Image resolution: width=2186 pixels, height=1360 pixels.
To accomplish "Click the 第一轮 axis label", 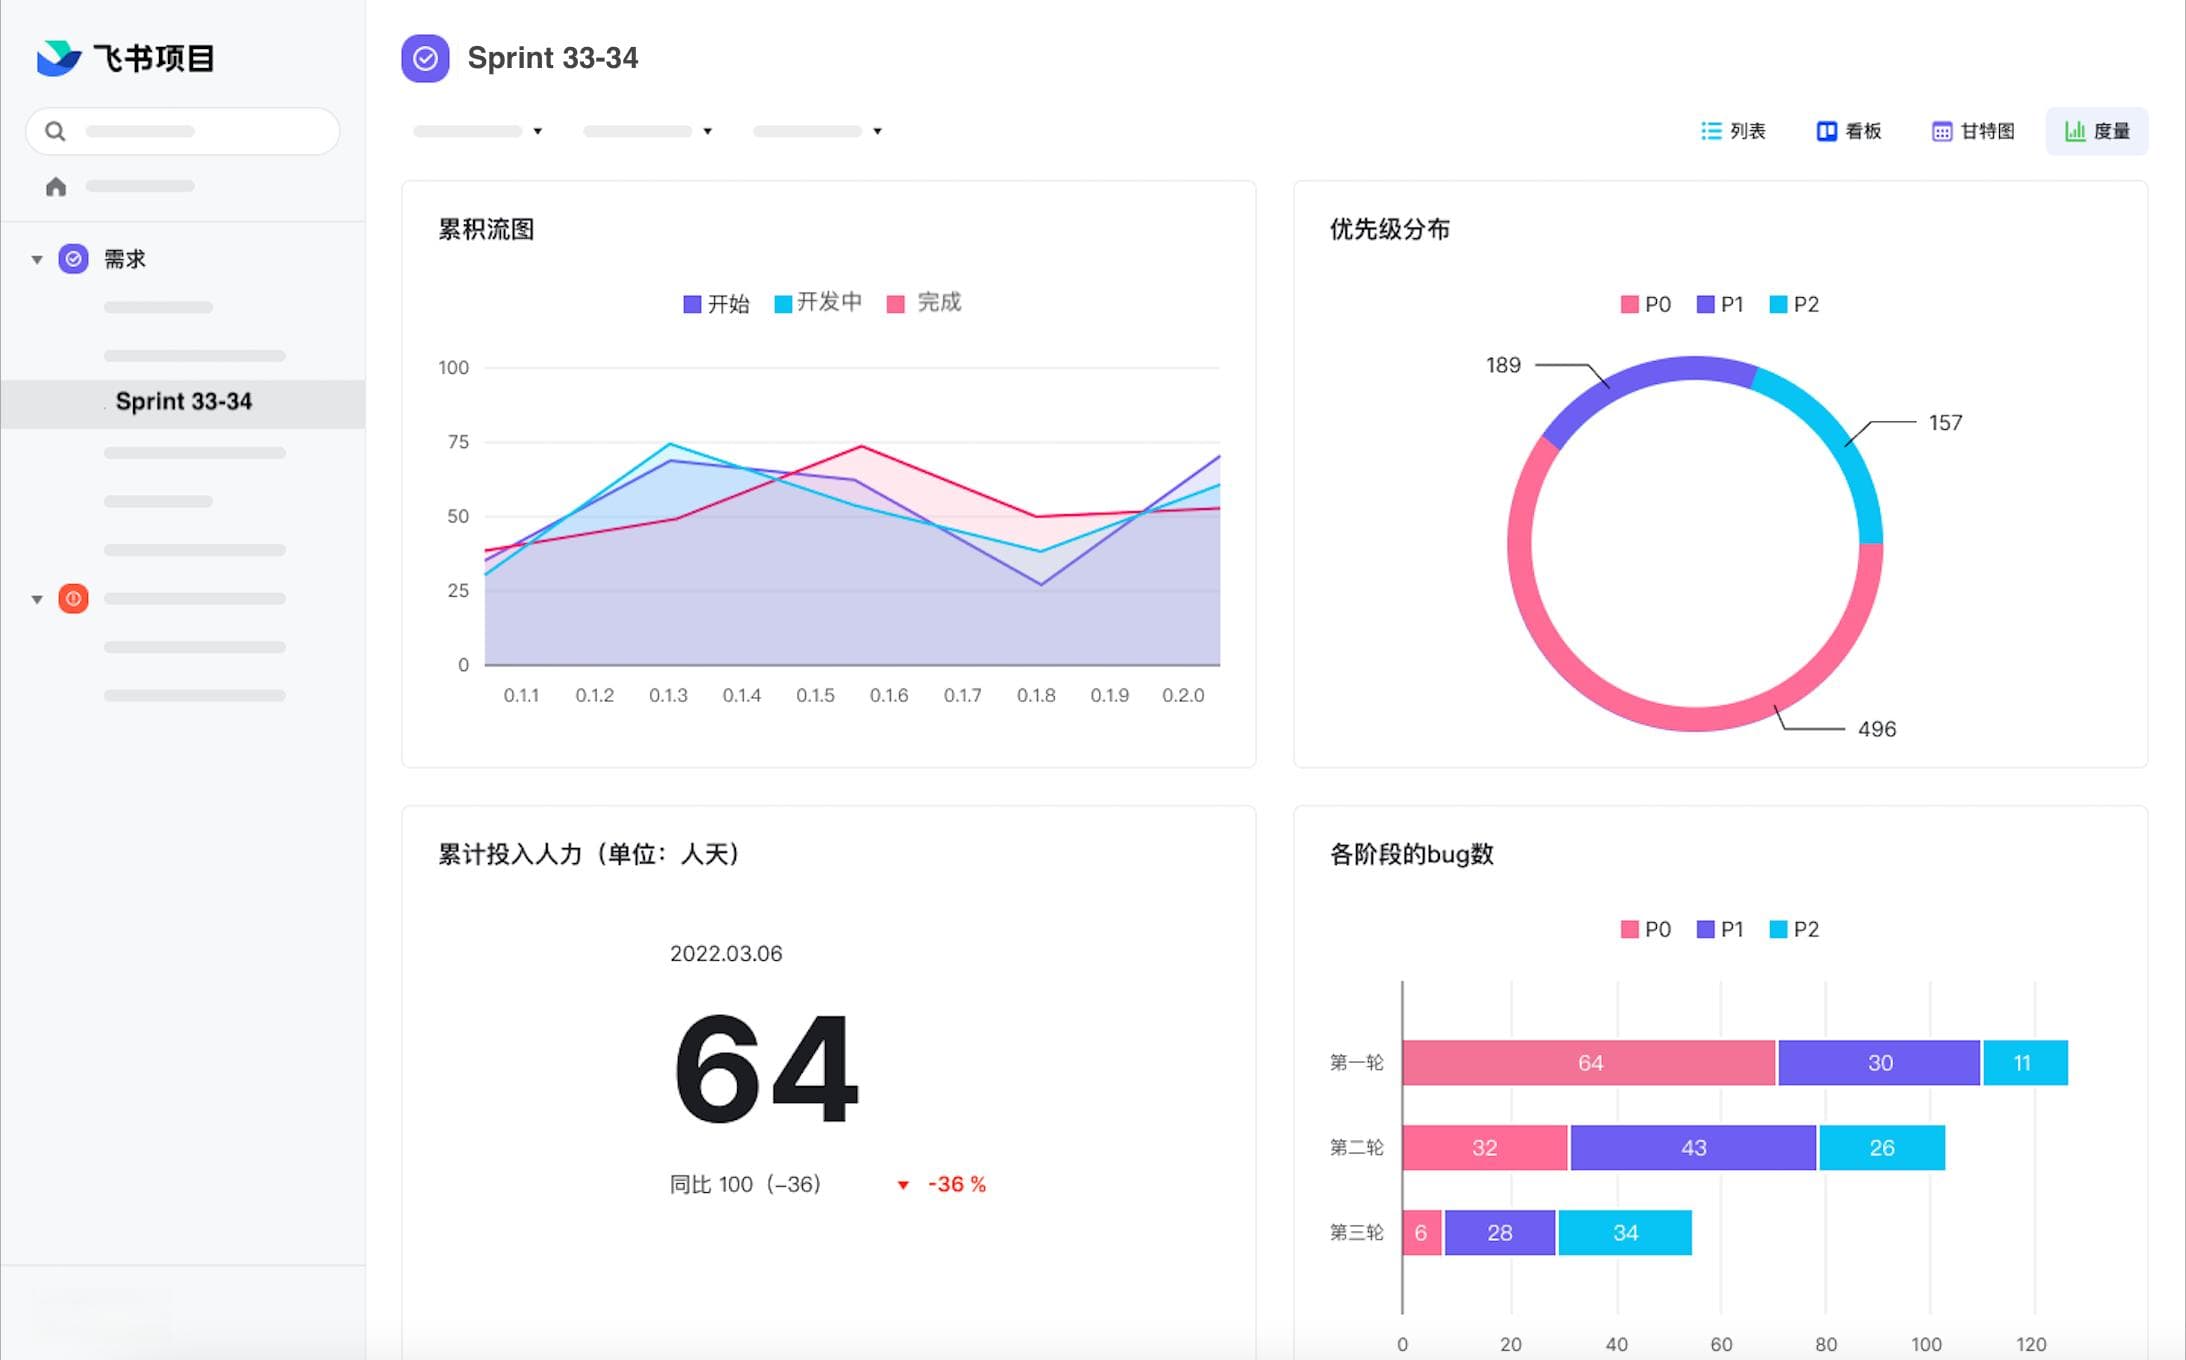I will (x=1357, y=1063).
